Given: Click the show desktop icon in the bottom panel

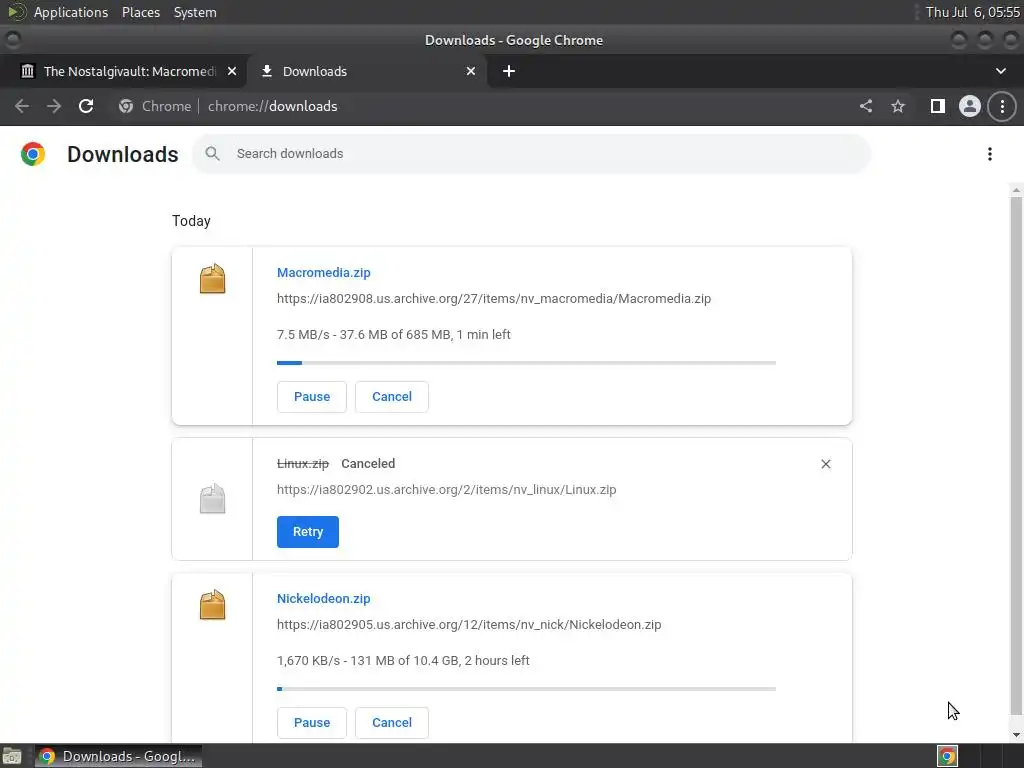Looking at the screenshot, I should pos(12,756).
